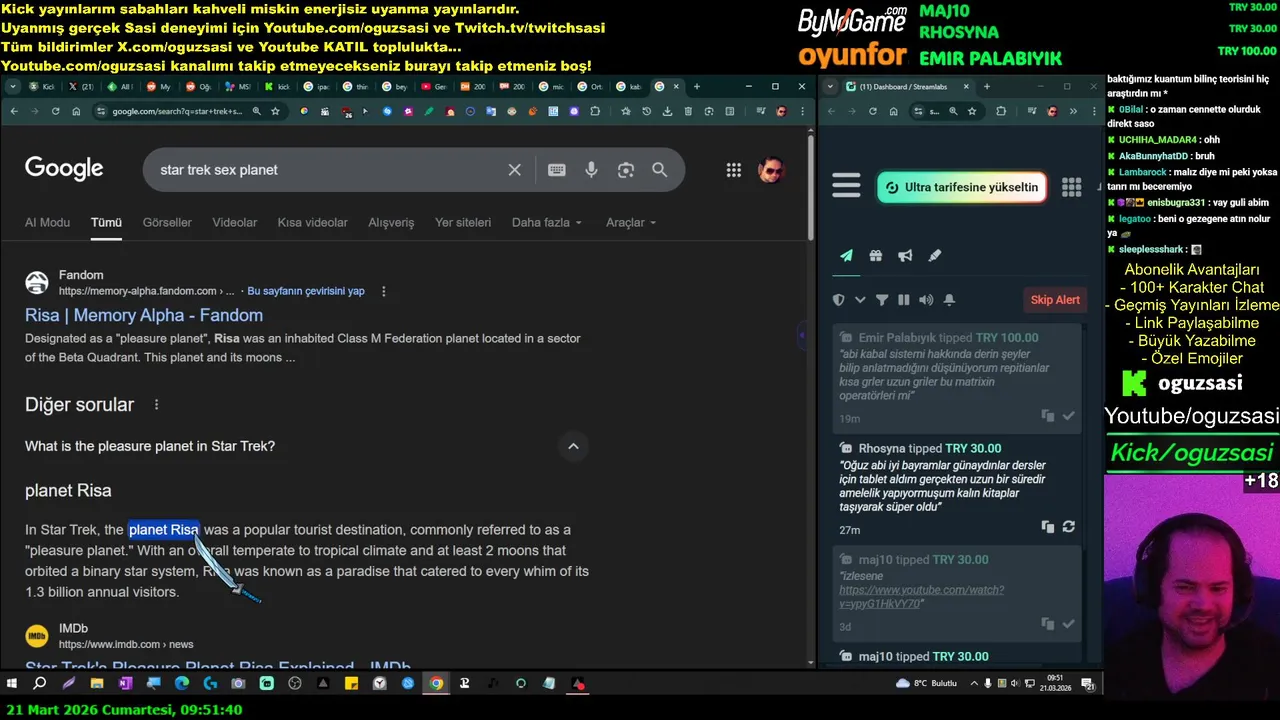Switch to Videolar search tab

[x=235, y=222]
